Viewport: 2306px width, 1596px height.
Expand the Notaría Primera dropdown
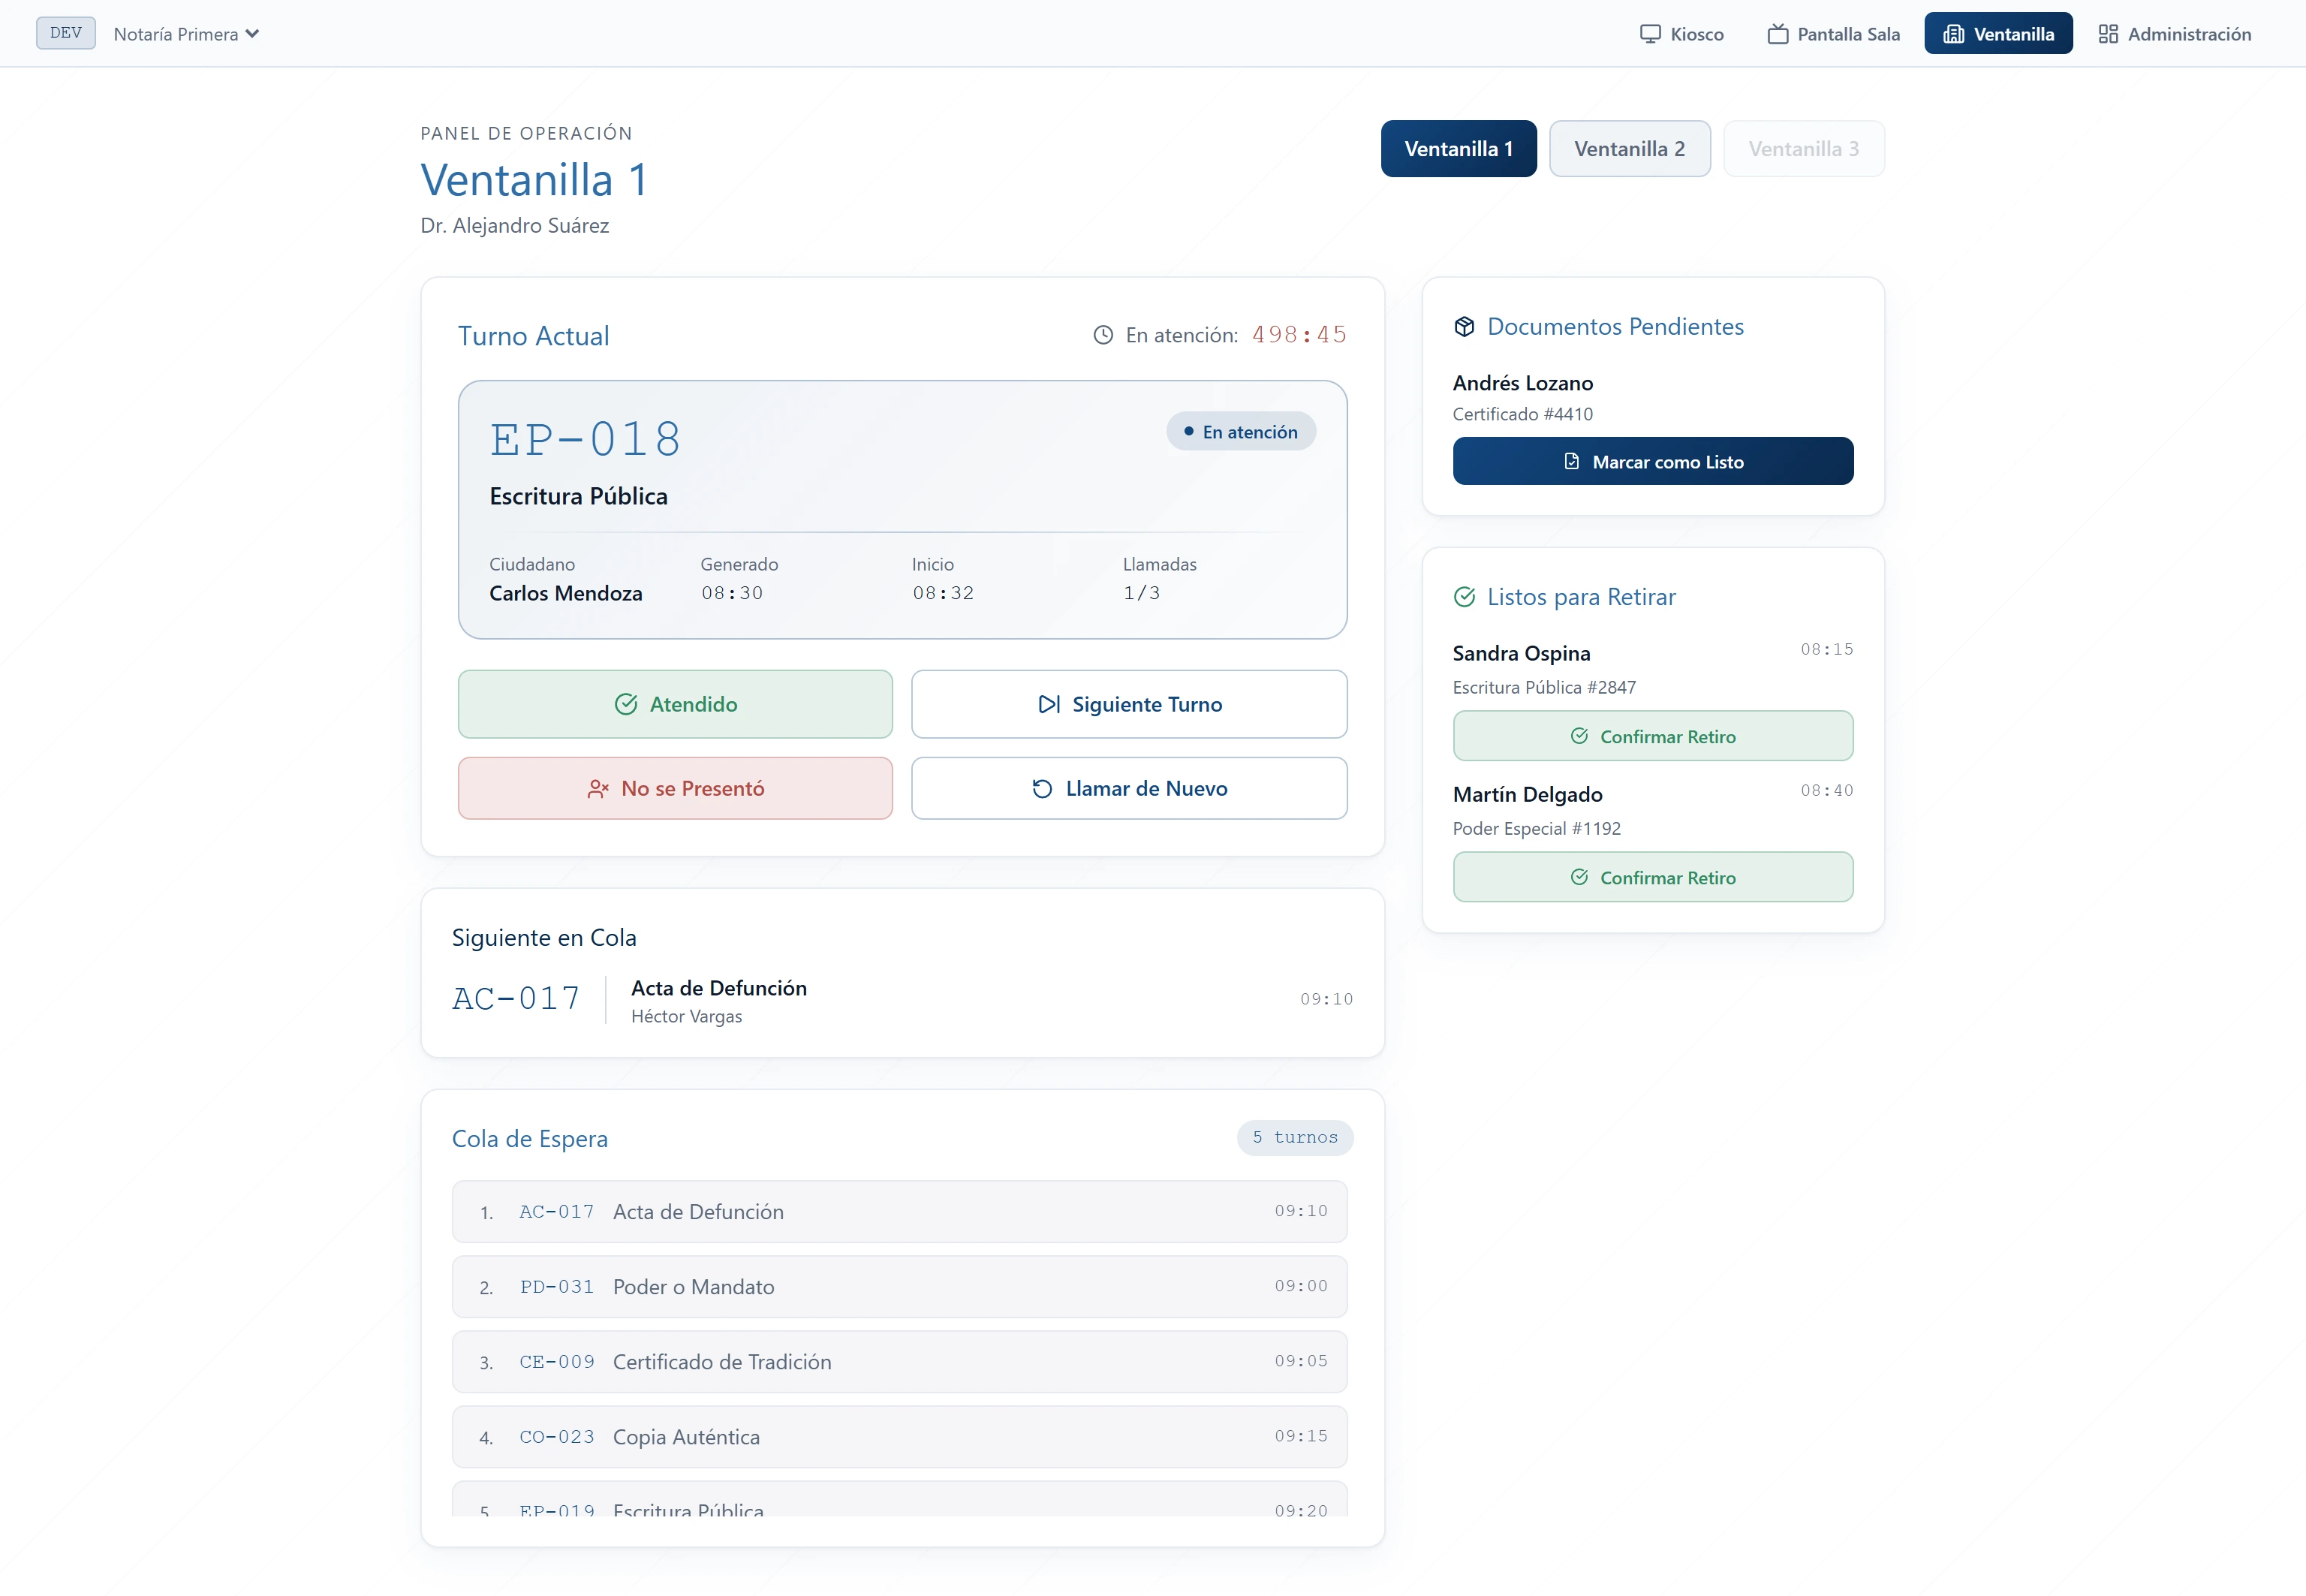186,34
